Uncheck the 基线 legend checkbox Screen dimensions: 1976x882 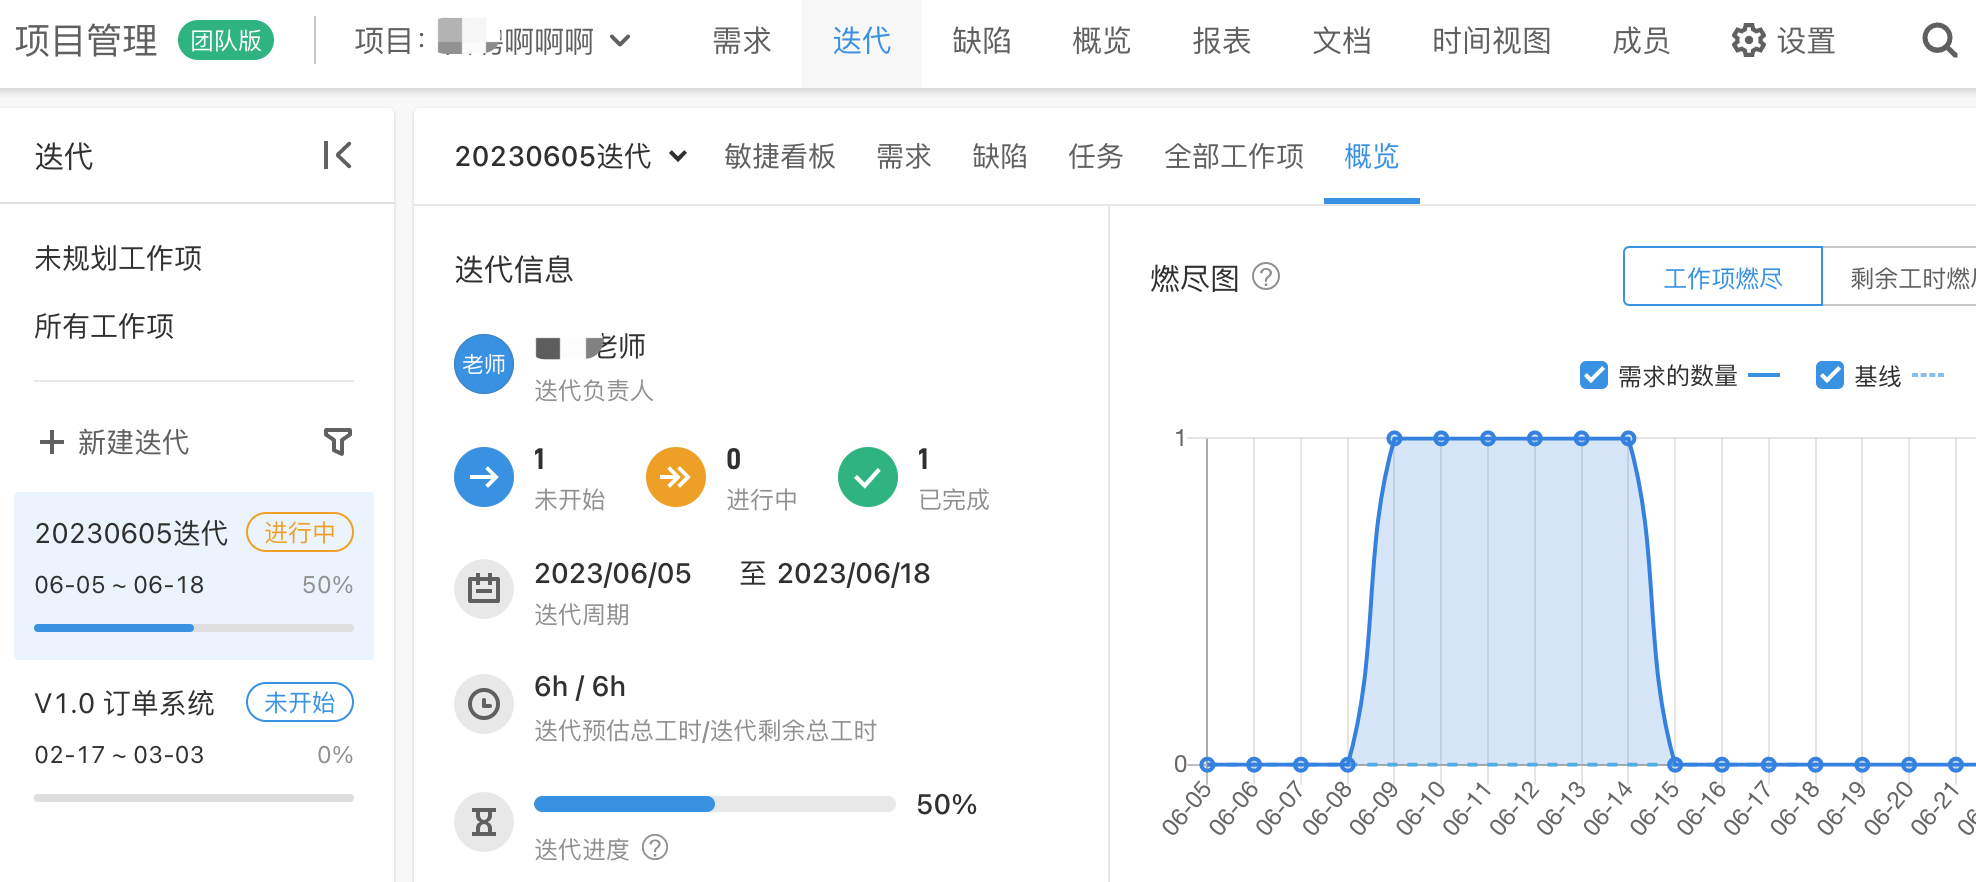click(x=1829, y=375)
